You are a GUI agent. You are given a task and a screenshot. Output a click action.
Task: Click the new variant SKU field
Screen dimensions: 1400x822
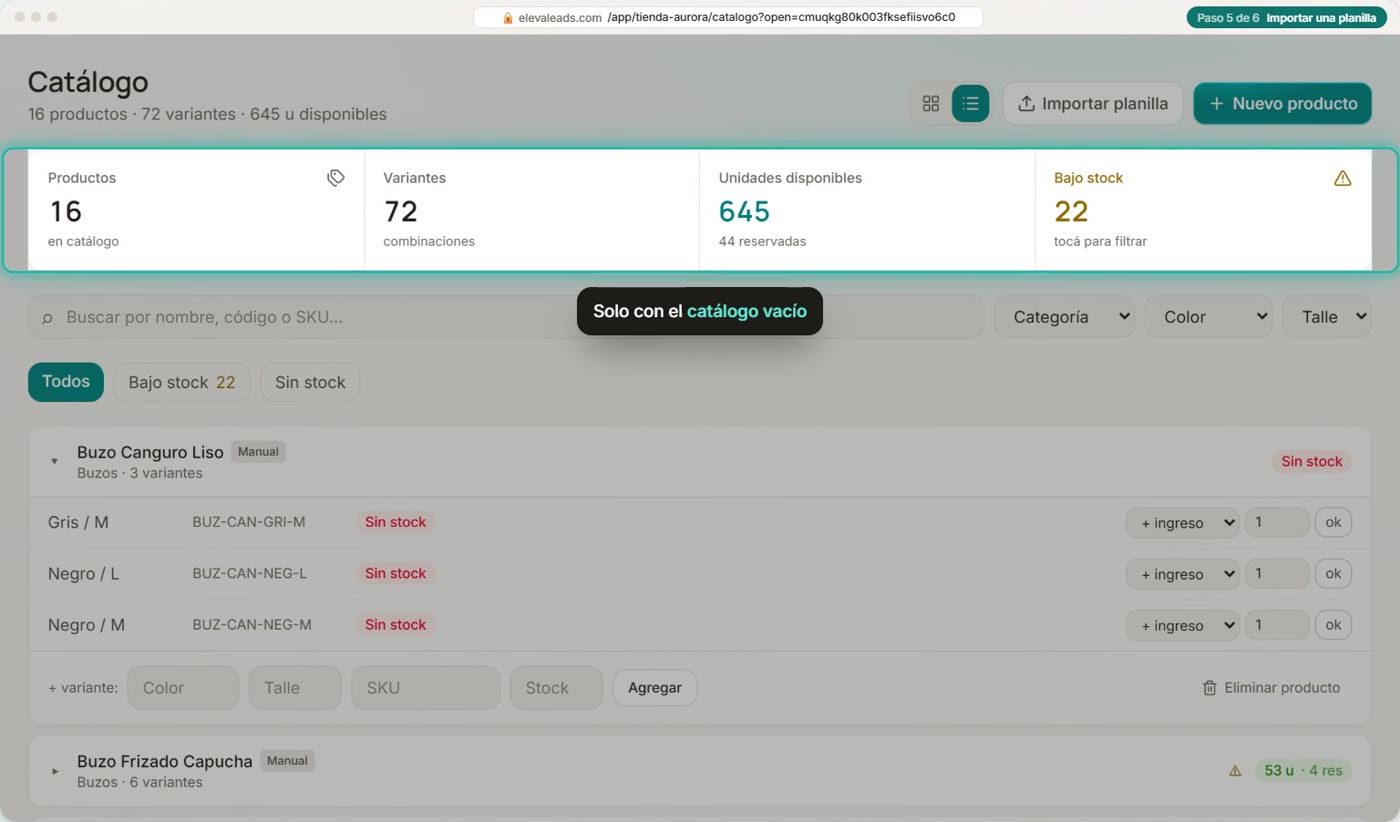tap(425, 688)
